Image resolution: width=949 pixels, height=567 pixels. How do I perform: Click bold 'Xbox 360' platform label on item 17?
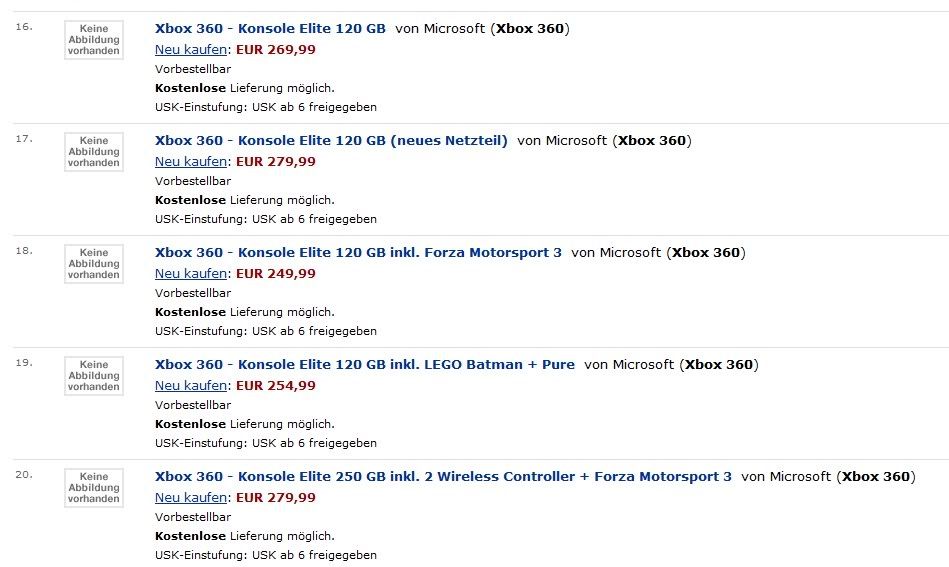tap(652, 141)
